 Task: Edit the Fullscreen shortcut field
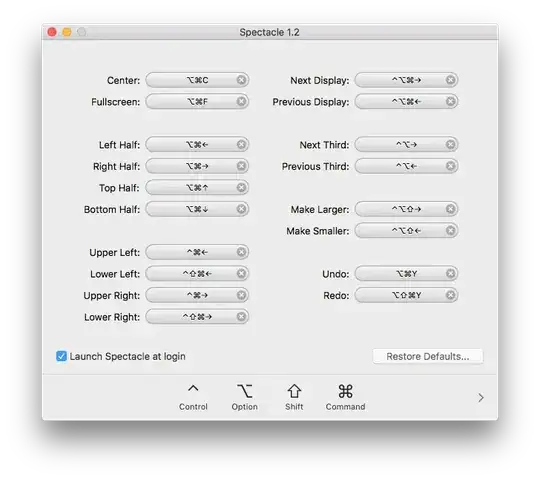(197, 101)
